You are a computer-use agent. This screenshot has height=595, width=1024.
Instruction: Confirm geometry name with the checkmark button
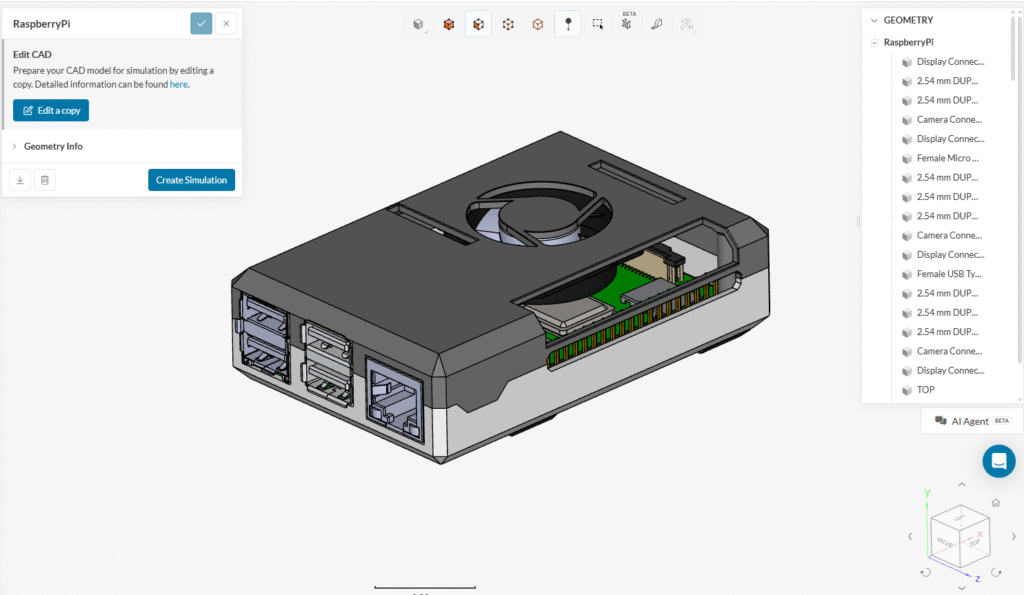(x=201, y=23)
